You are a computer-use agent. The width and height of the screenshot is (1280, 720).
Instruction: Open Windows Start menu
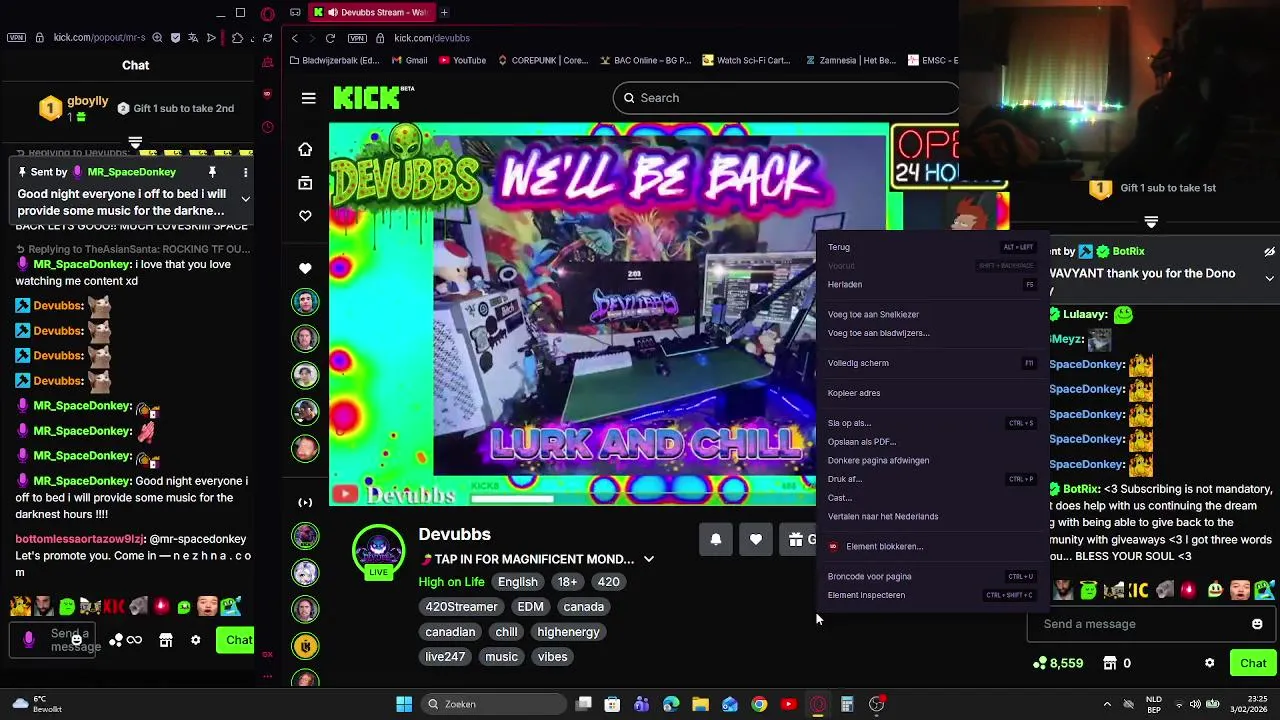404,704
